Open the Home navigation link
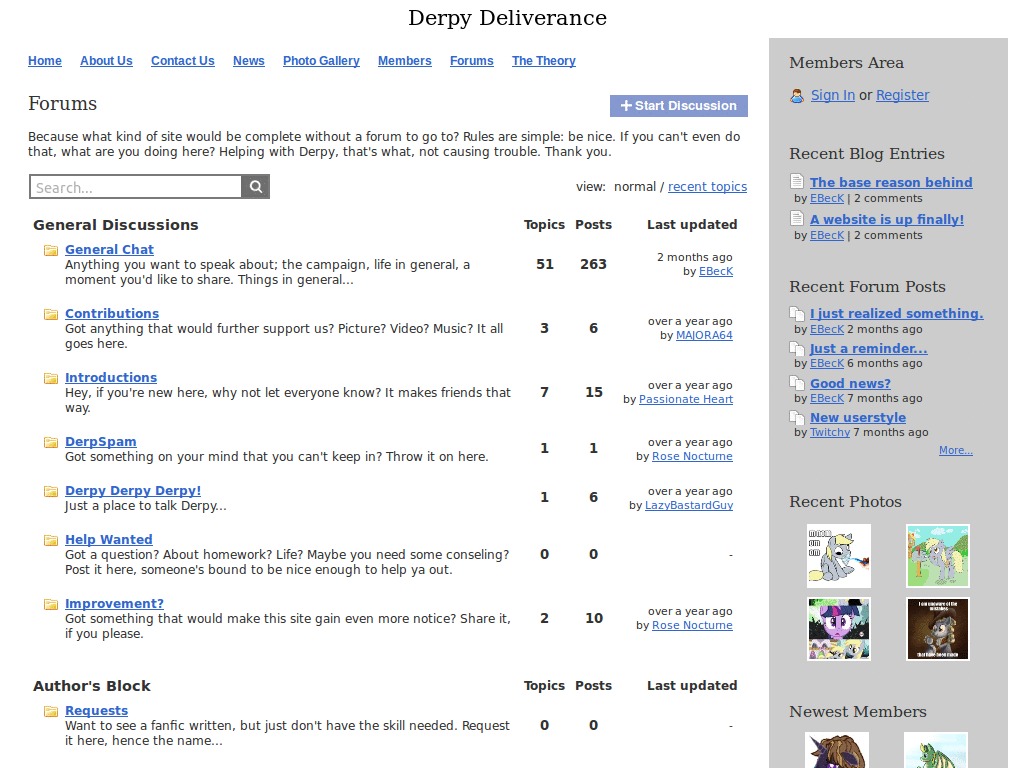Image resolution: width=1024 pixels, height=768 pixels. coord(45,61)
